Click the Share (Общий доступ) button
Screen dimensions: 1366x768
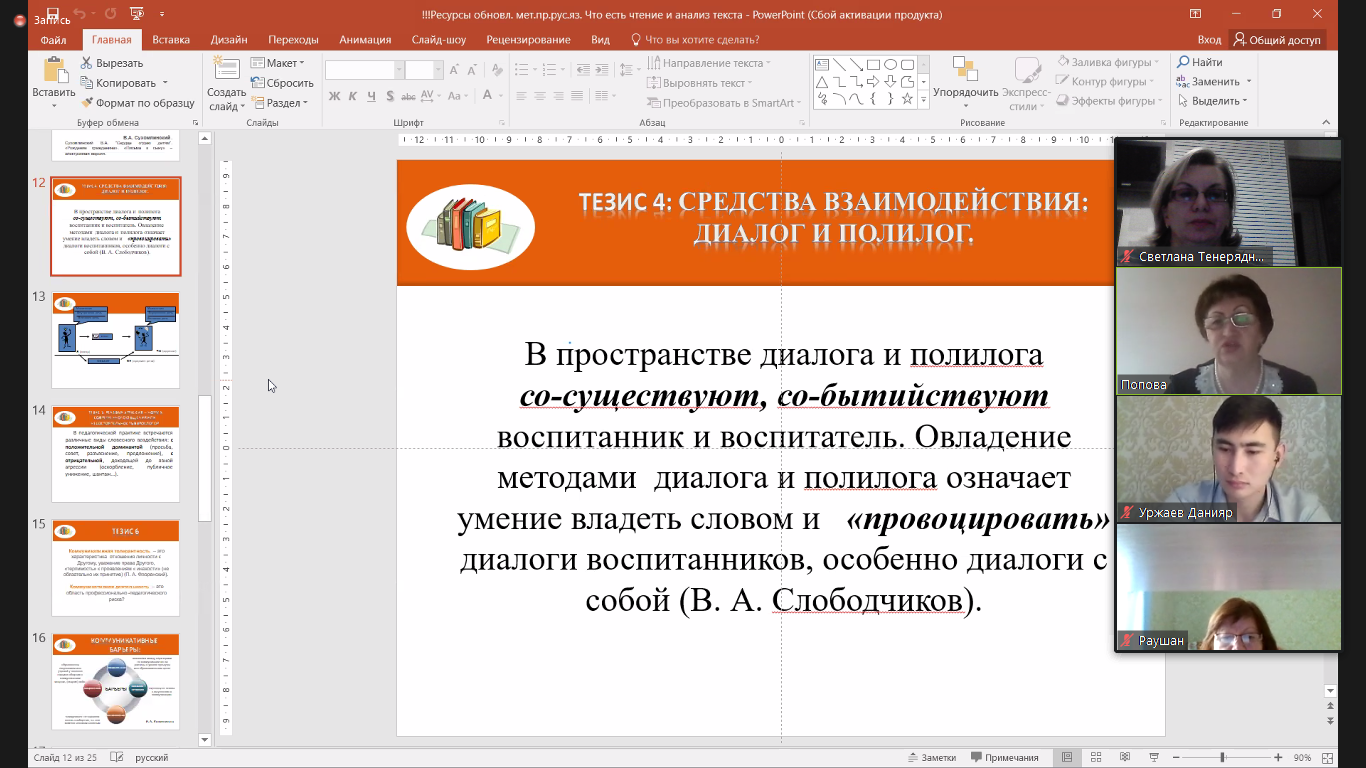click(1277, 40)
